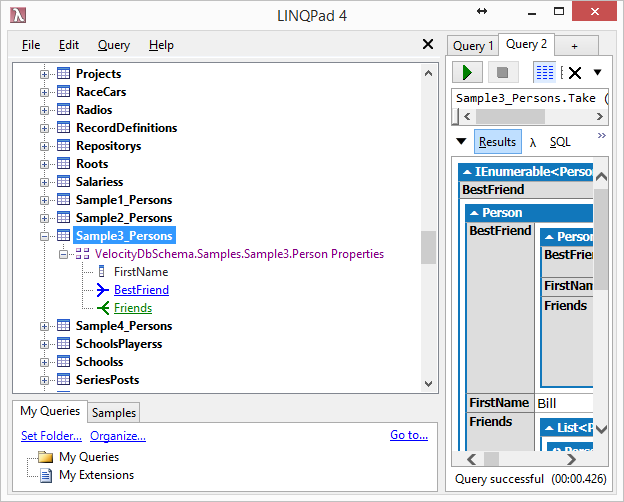
Task: Click the schema tree vertical scrollbar thumb
Action: tap(428, 247)
